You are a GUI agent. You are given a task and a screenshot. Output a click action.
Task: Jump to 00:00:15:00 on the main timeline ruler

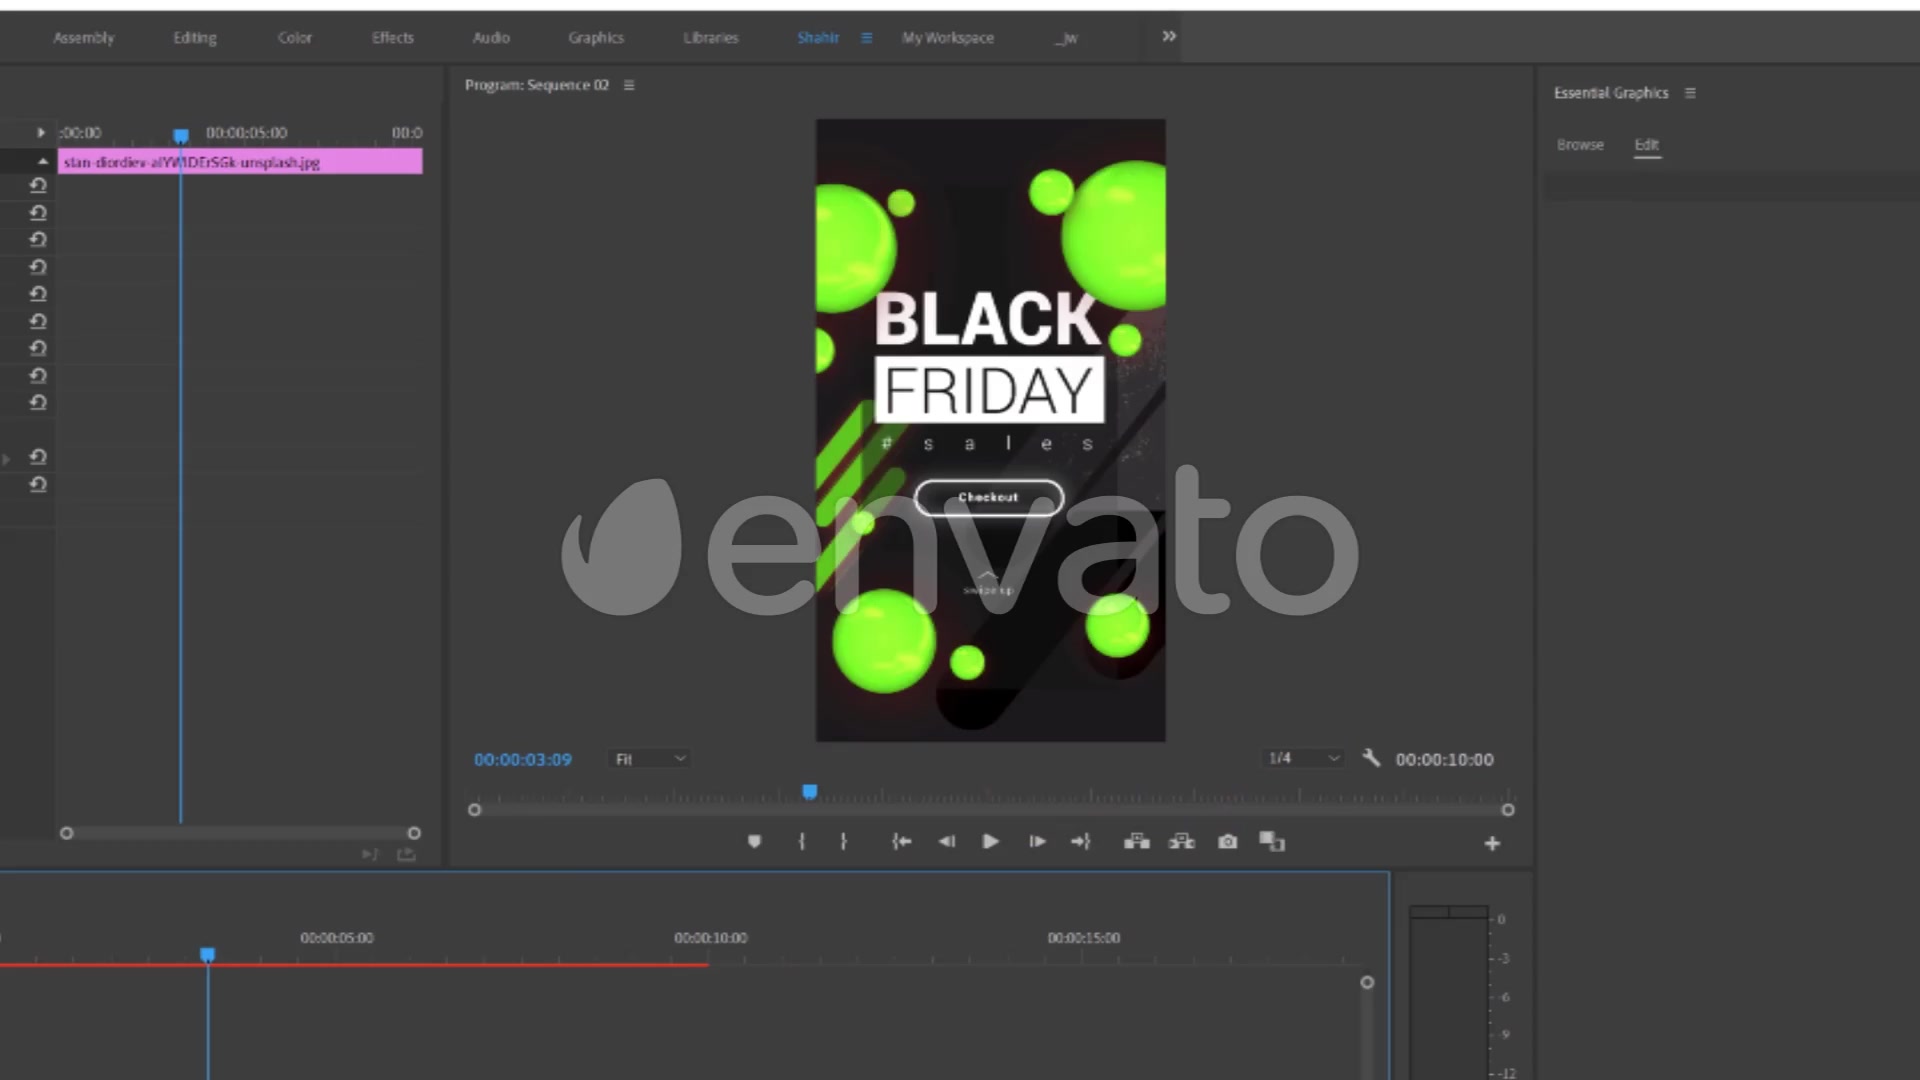pyautogui.click(x=1084, y=938)
